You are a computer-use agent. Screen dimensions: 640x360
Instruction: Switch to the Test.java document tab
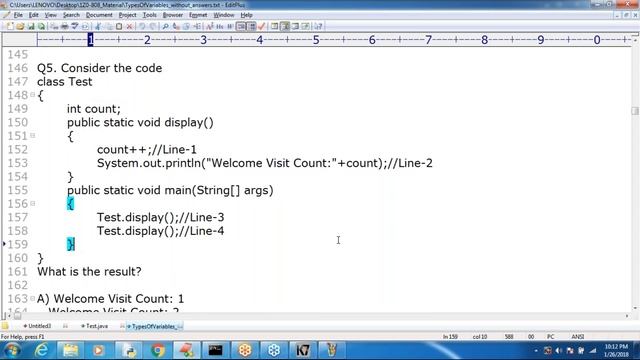click(x=94, y=326)
